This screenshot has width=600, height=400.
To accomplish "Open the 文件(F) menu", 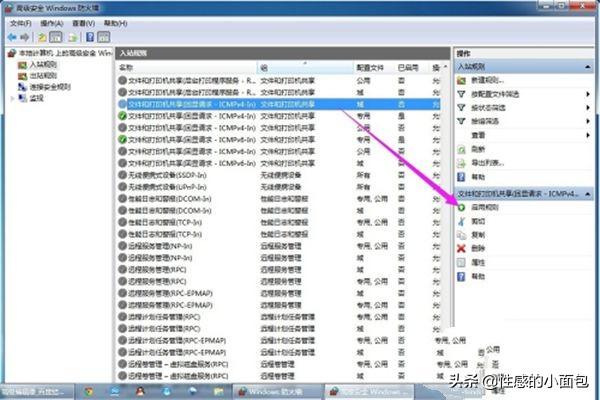I will 21,23.
